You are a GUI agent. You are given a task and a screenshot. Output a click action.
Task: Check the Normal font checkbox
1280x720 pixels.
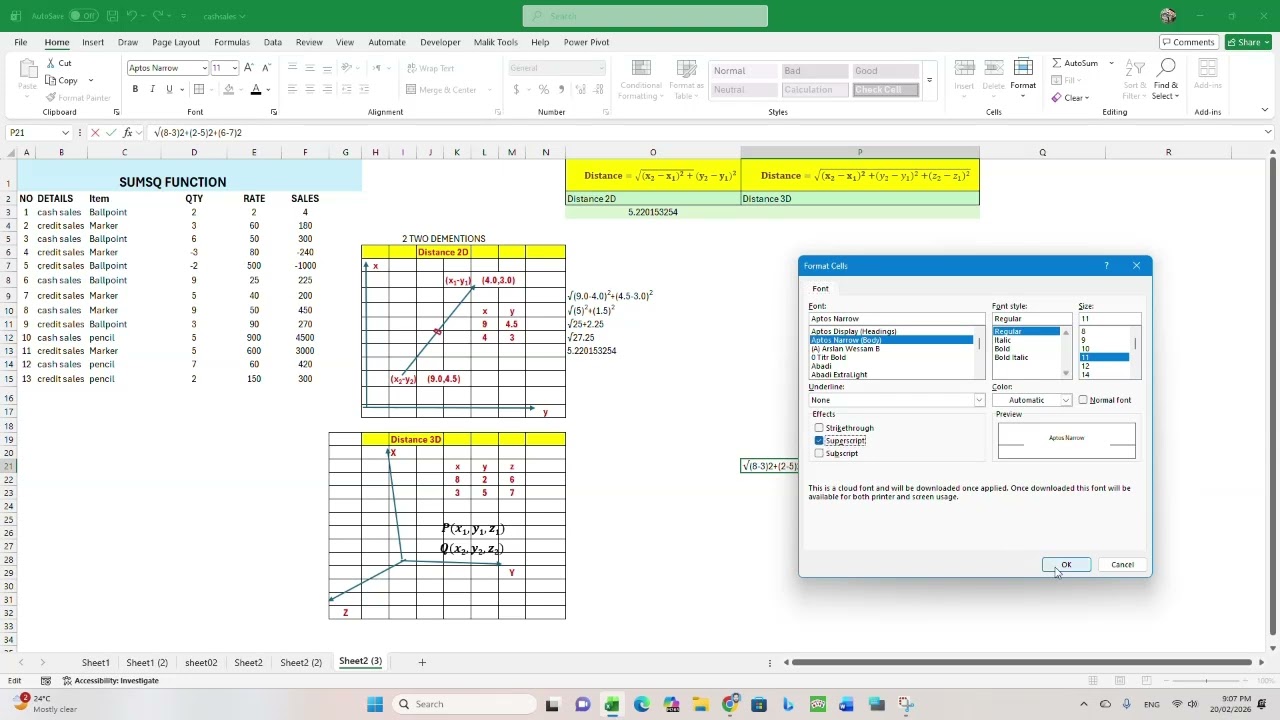pos(1083,400)
